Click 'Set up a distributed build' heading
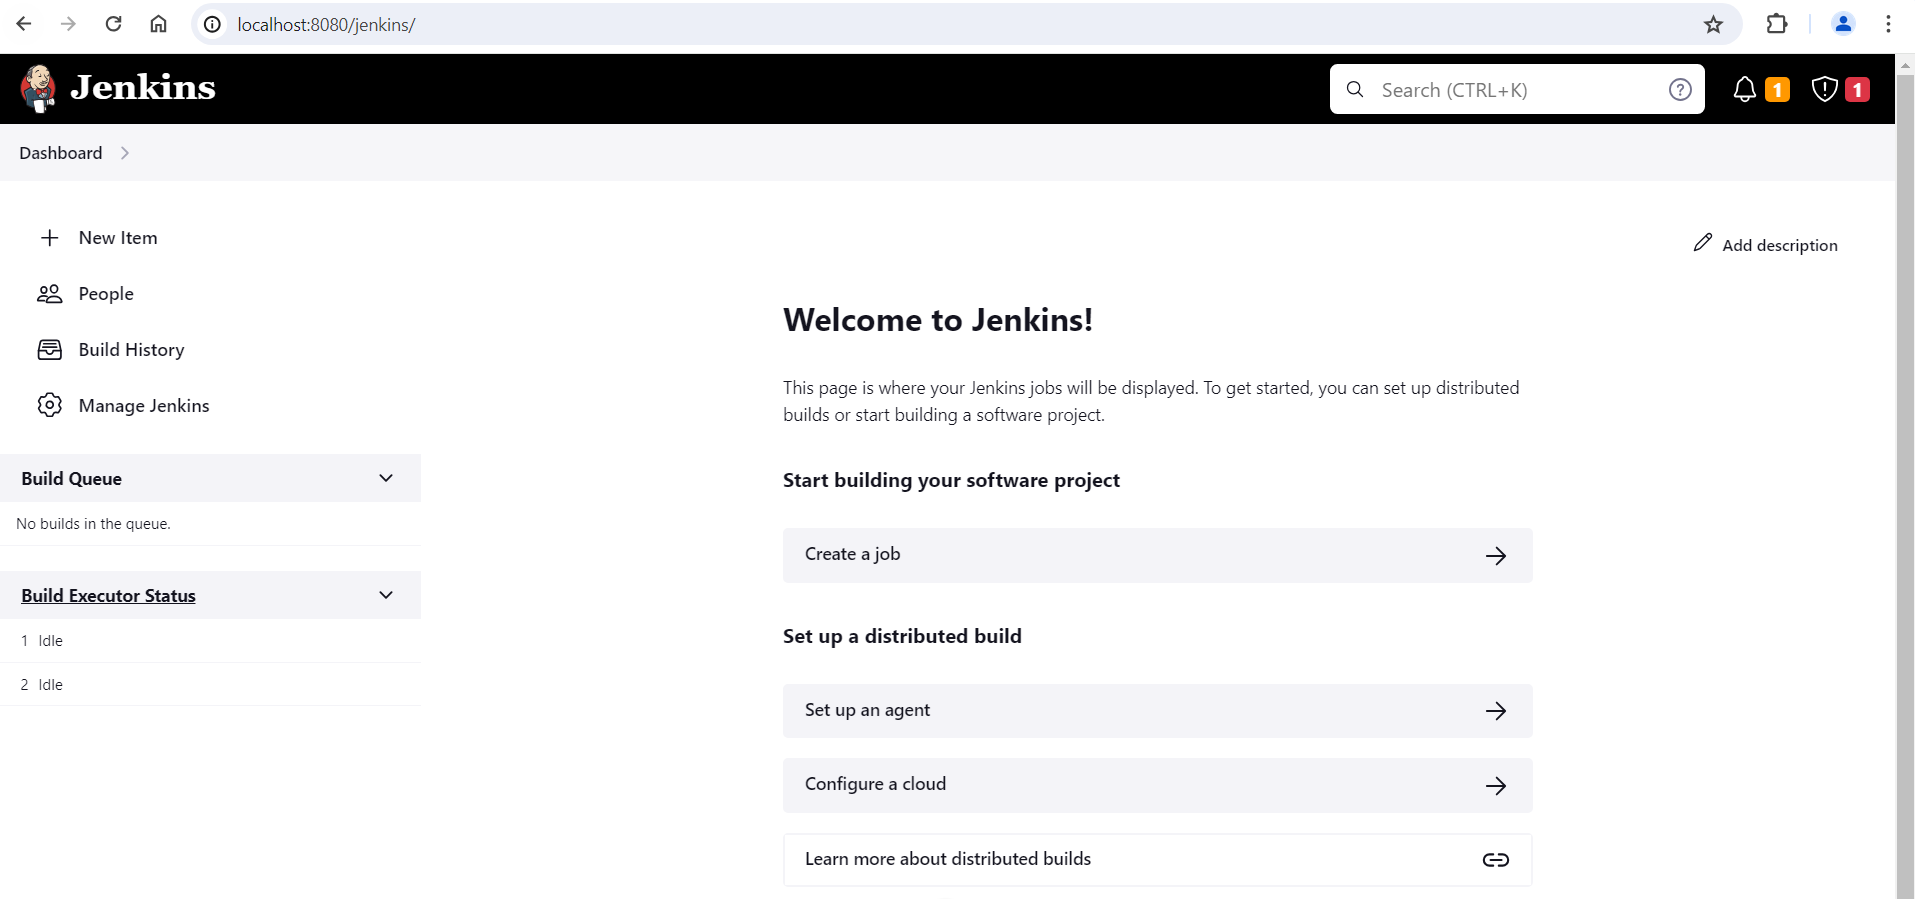Viewport: 1915px width, 899px height. pyautogui.click(x=902, y=637)
